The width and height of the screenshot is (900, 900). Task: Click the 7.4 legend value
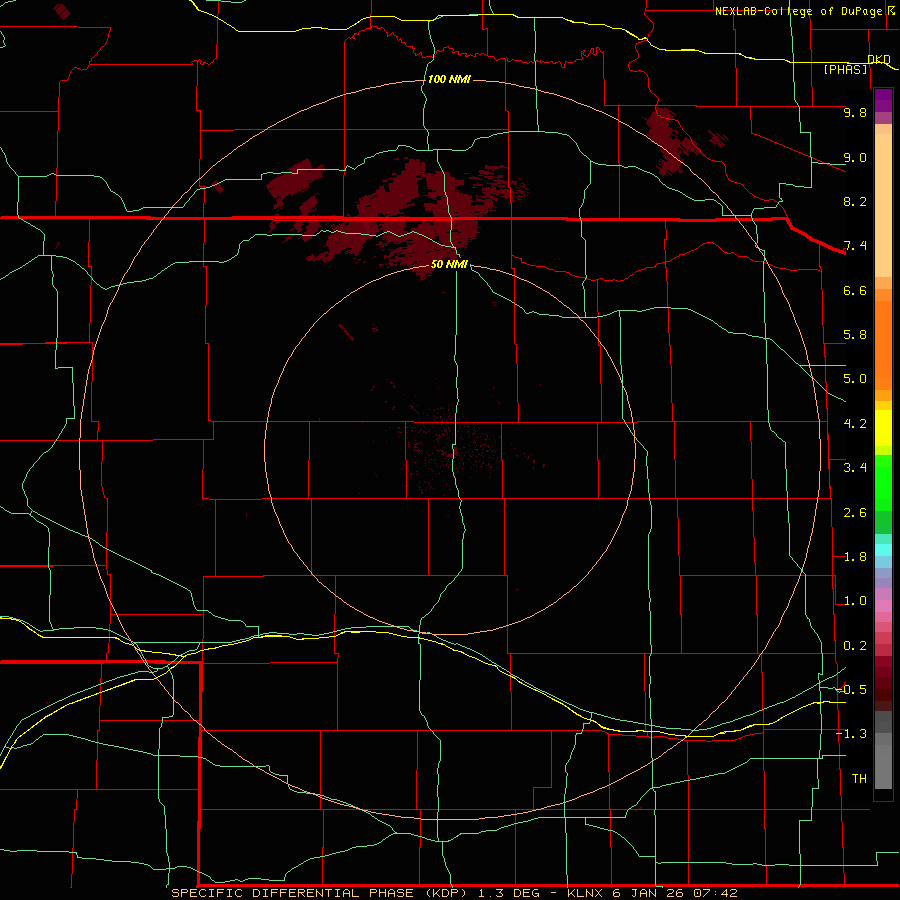click(x=855, y=246)
